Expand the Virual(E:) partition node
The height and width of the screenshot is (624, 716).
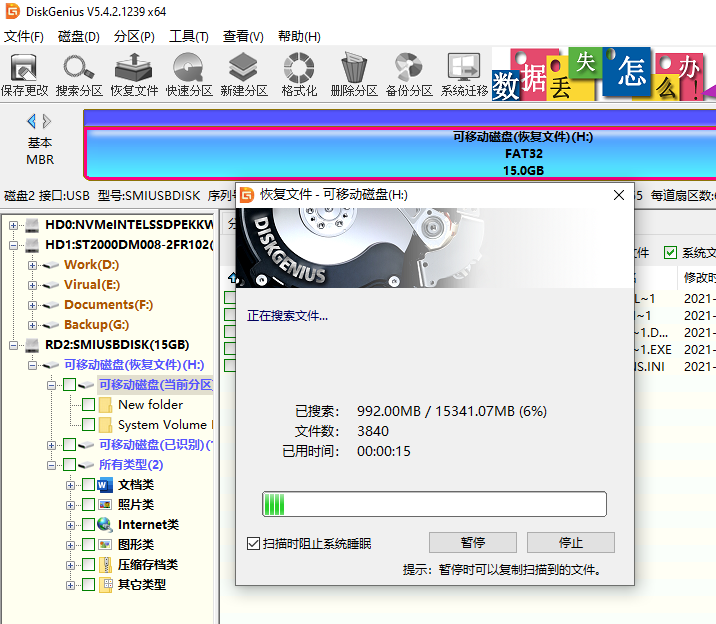(x=32, y=285)
